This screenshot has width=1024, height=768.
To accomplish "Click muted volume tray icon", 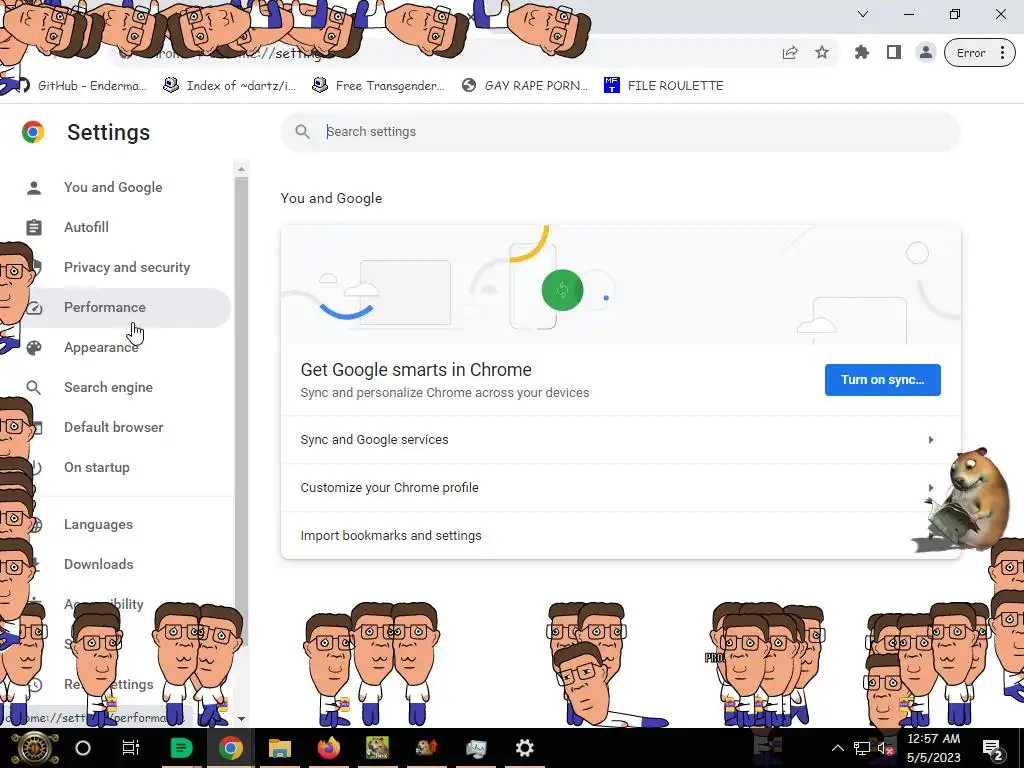I will click(886, 748).
